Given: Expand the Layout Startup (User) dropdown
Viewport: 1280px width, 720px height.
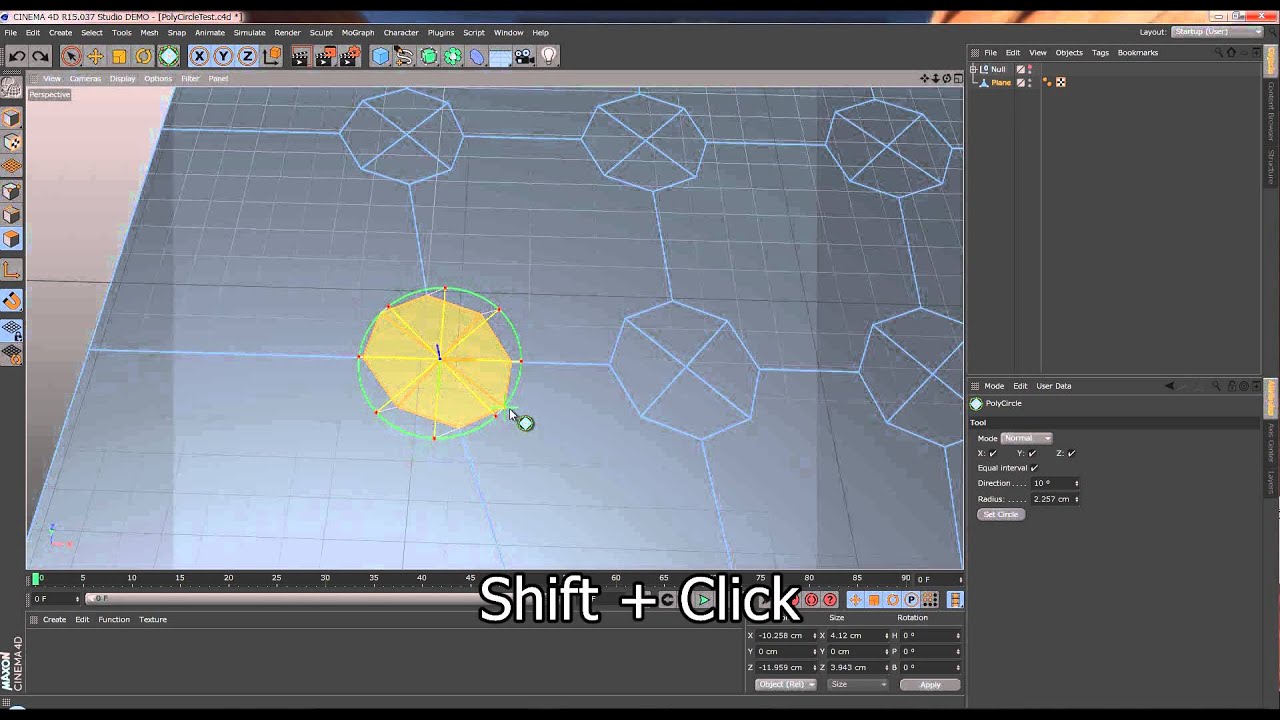Looking at the screenshot, I should 1217,32.
